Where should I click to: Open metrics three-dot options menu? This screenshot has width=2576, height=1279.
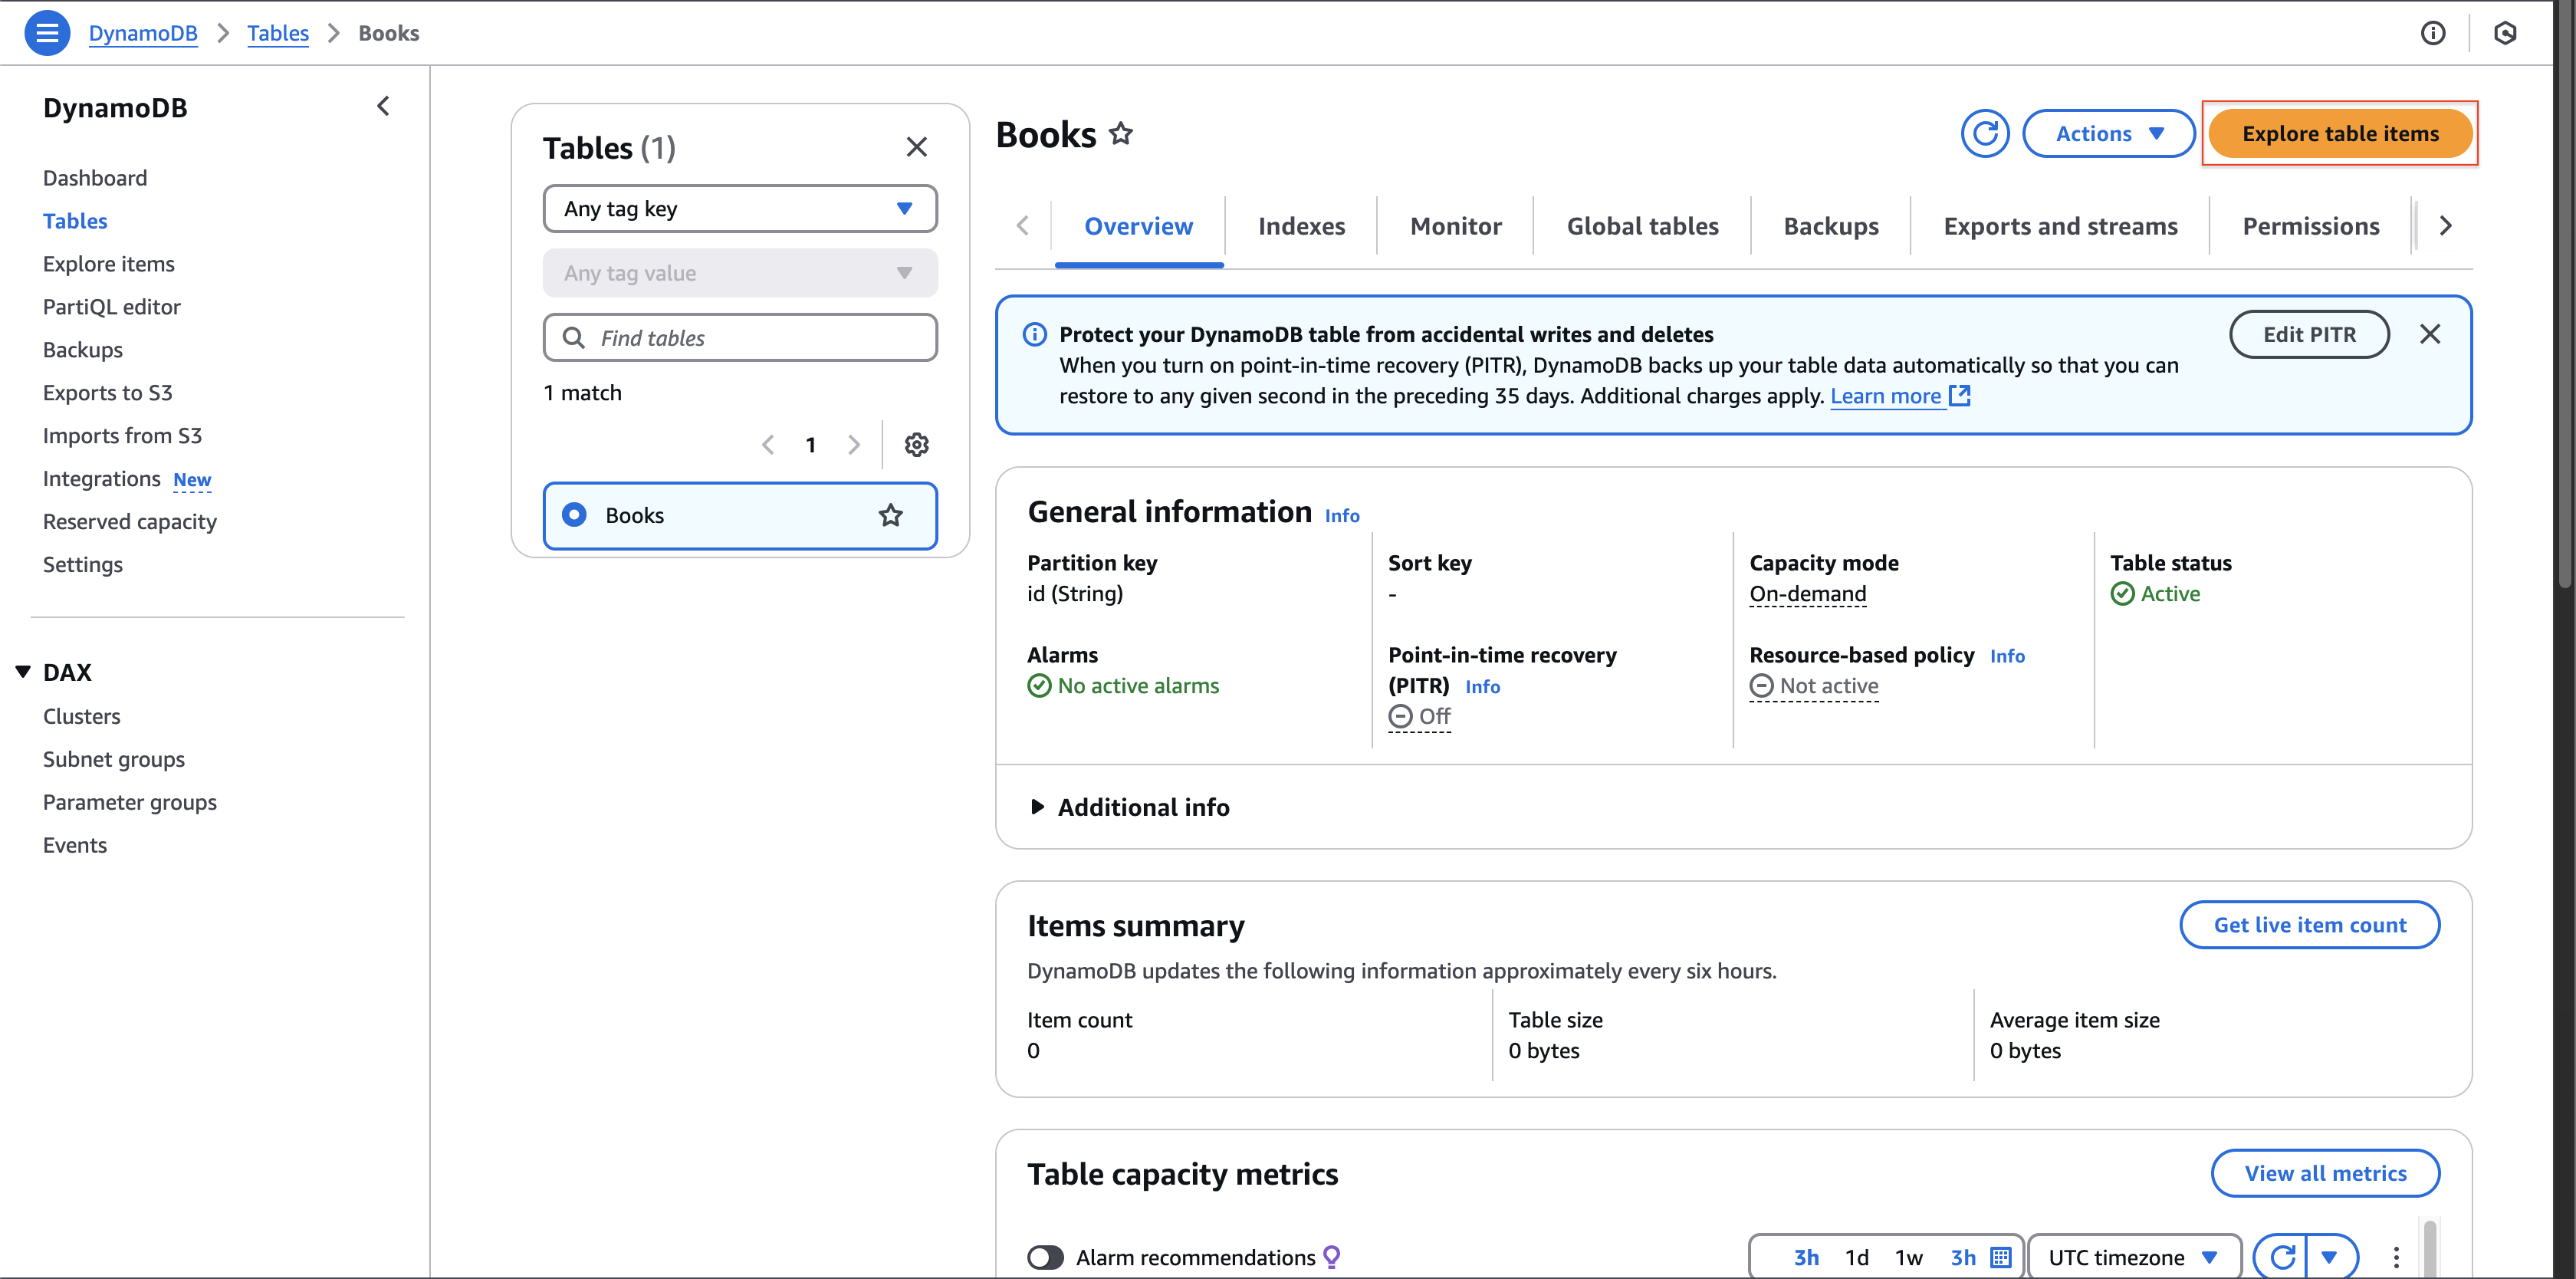(x=2396, y=1257)
